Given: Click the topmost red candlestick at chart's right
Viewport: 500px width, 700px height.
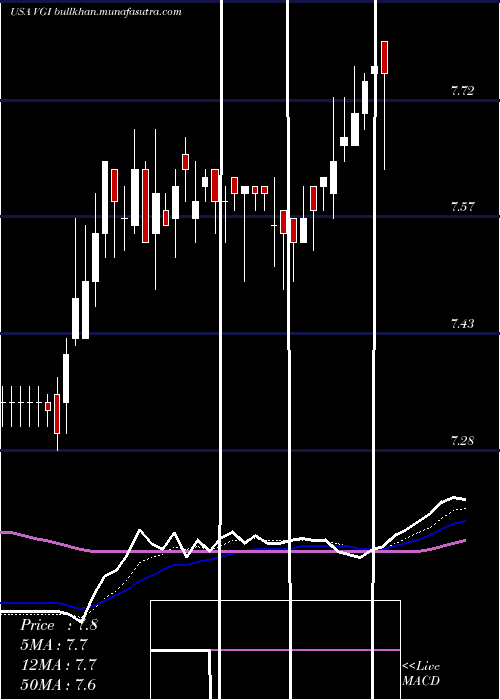Looking at the screenshot, I should (384, 57).
